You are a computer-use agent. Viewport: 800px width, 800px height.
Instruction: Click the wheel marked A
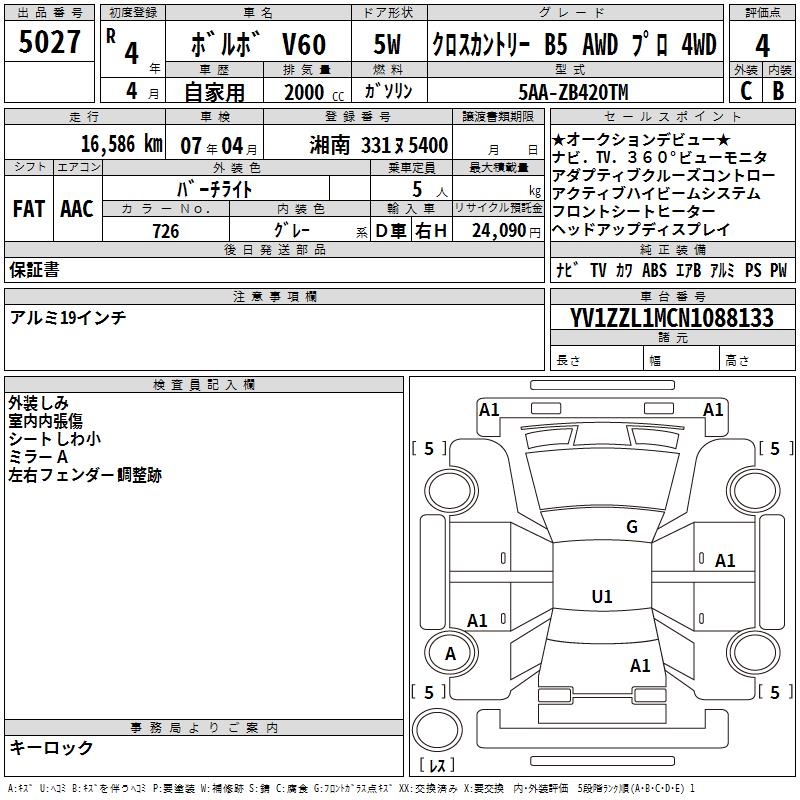[451, 654]
